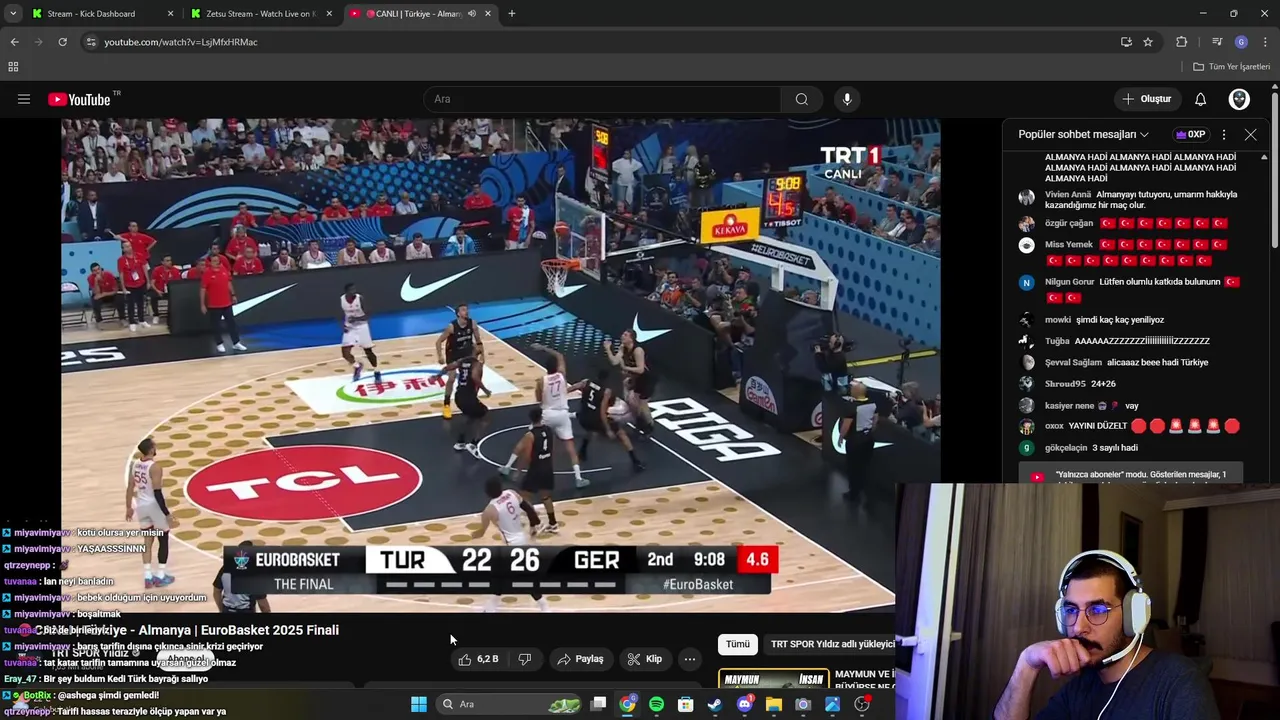Screen dimensions: 1280x720
Task: Mute the YouTube tab via speaker icon
Action: (x=471, y=14)
